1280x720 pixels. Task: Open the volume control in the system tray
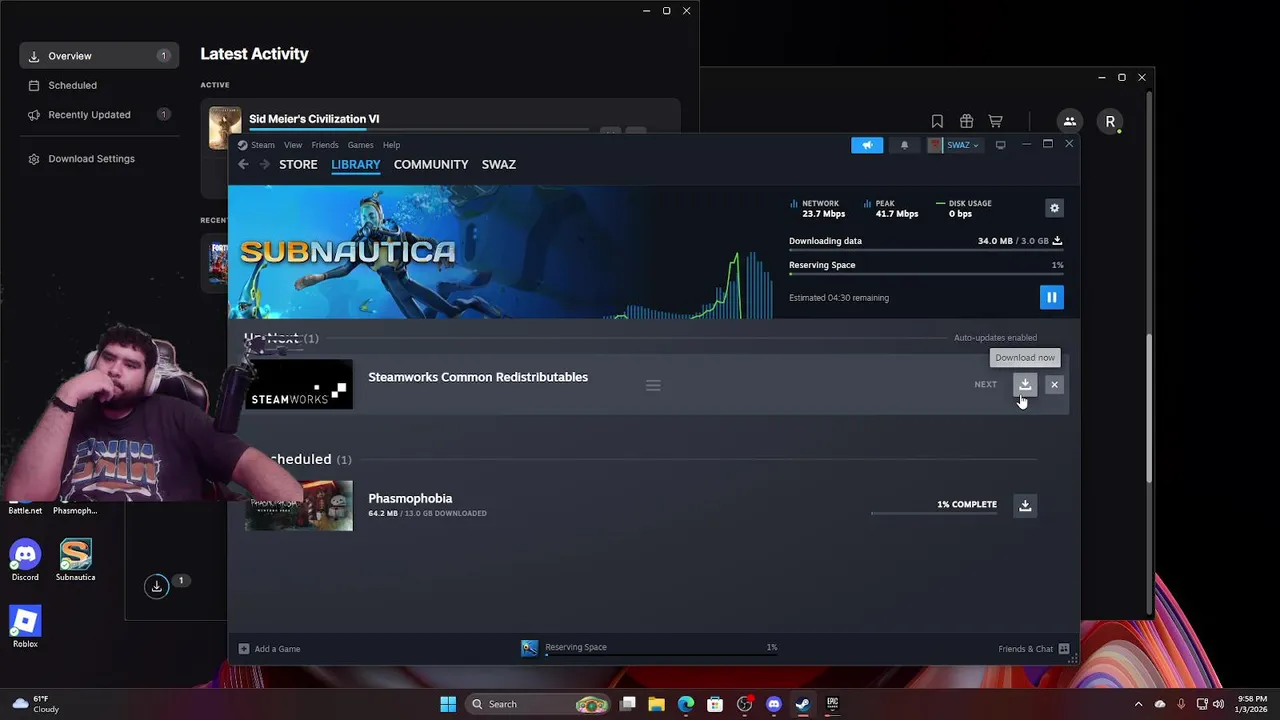click(1220, 704)
